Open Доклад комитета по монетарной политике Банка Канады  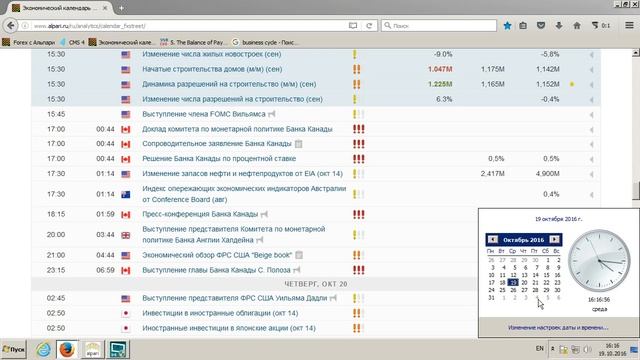237,129
